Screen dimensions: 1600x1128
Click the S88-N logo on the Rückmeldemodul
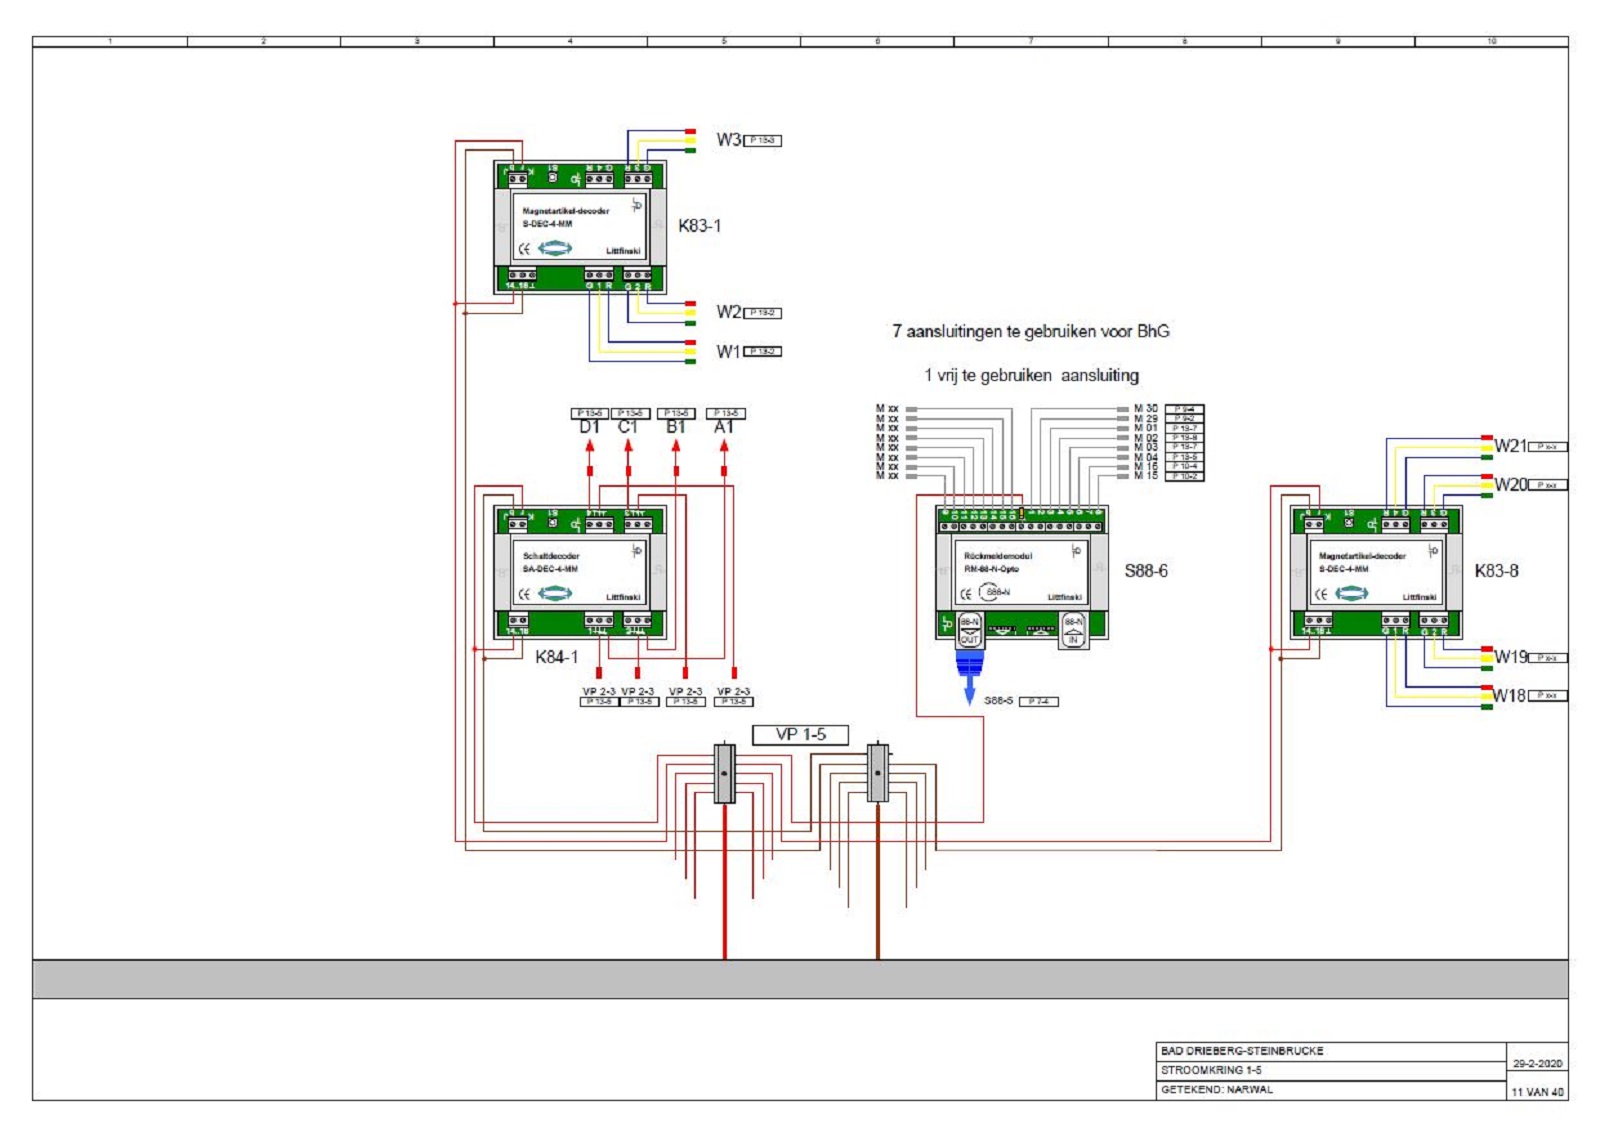(x=996, y=592)
